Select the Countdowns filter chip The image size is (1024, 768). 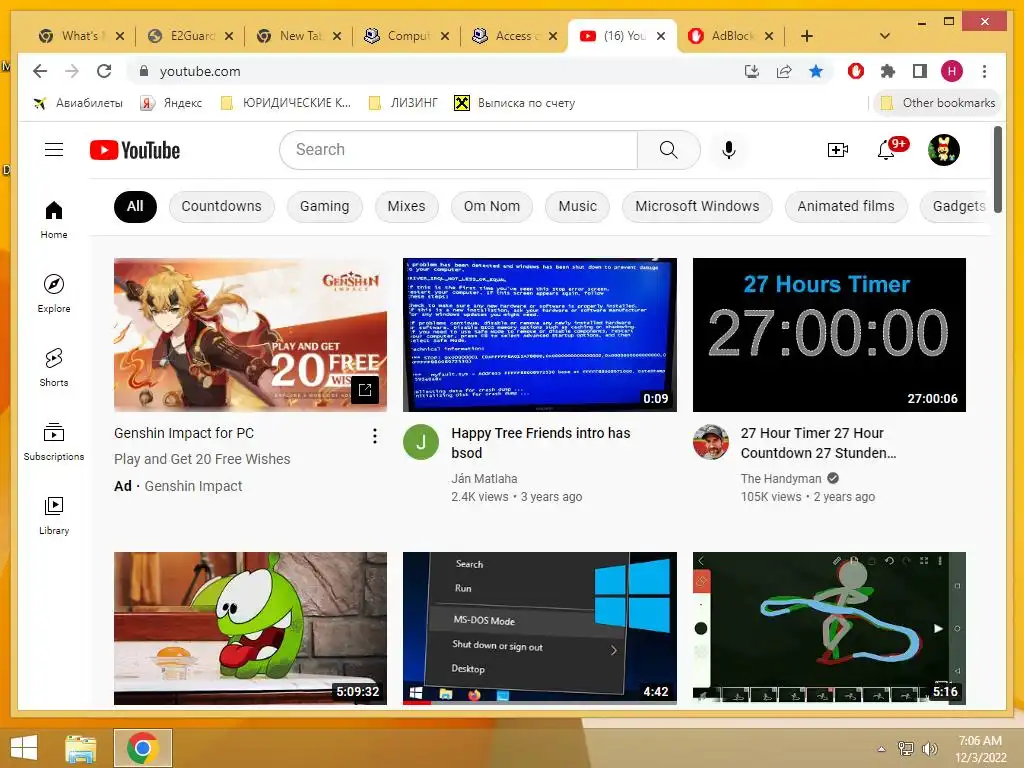click(221, 206)
